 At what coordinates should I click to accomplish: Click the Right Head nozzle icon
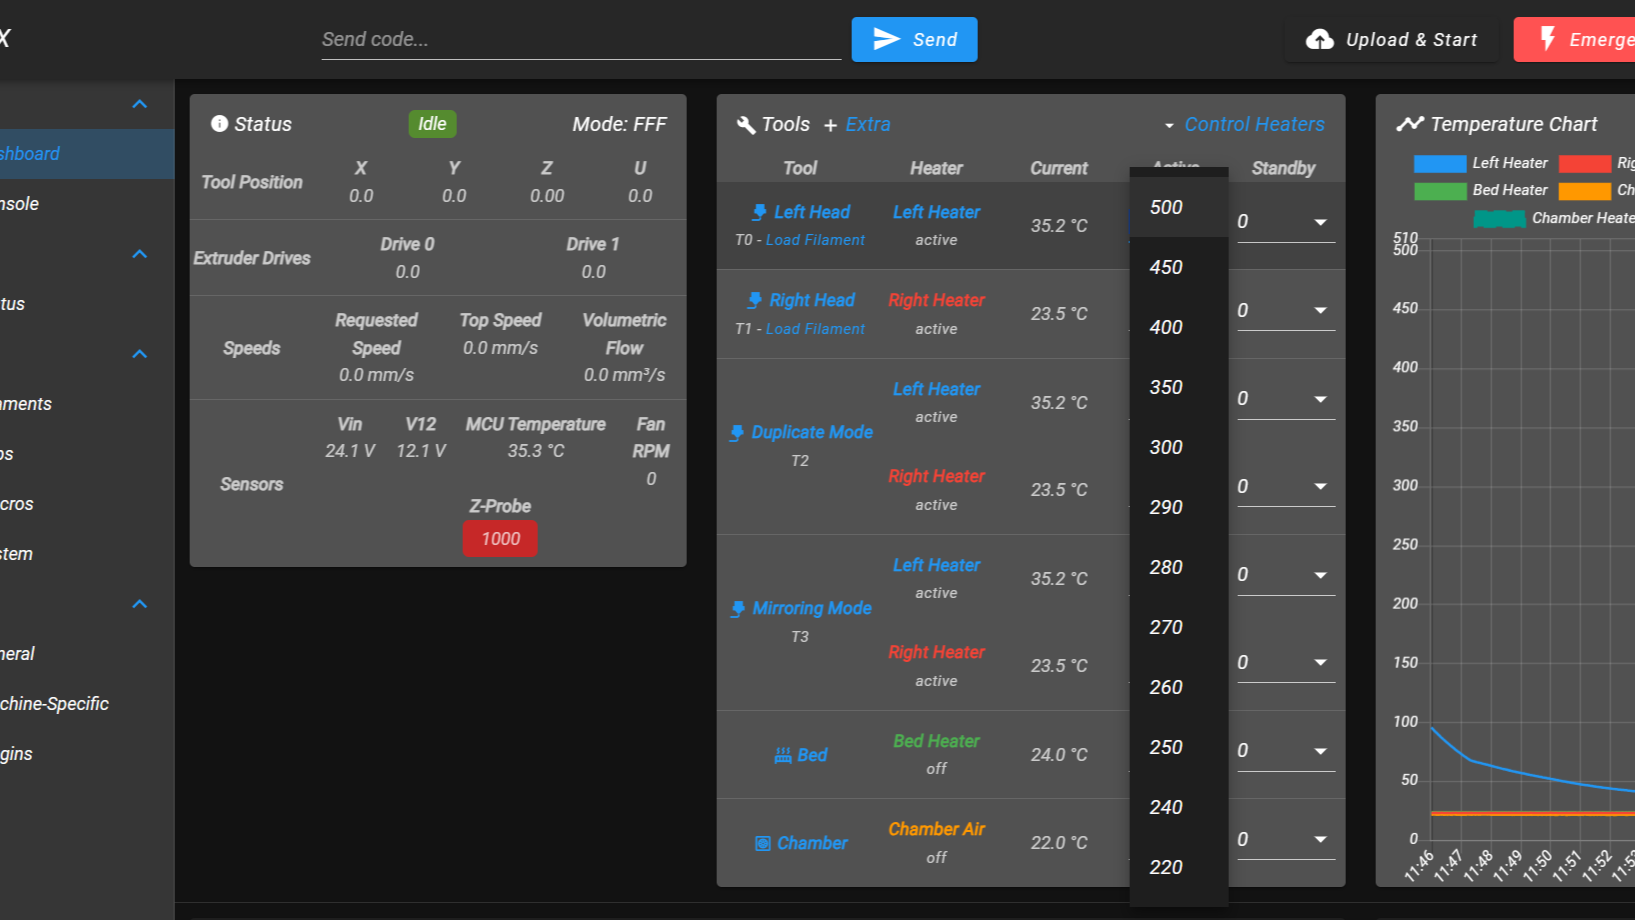[x=755, y=300]
